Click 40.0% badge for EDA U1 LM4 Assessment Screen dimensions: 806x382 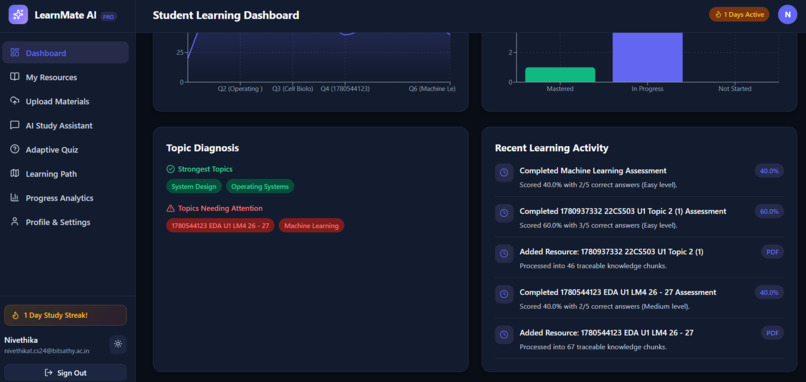(x=769, y=292)
